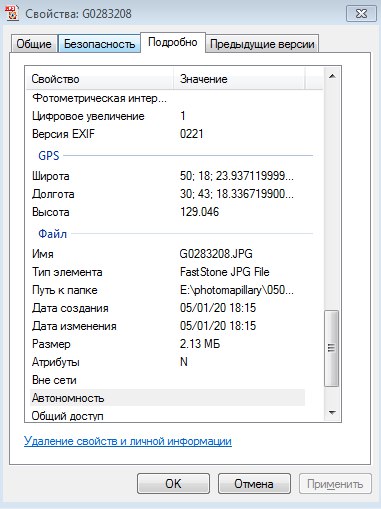
Task: Open the Предыдущие версии tab
Action: click(x=262, y=44)
